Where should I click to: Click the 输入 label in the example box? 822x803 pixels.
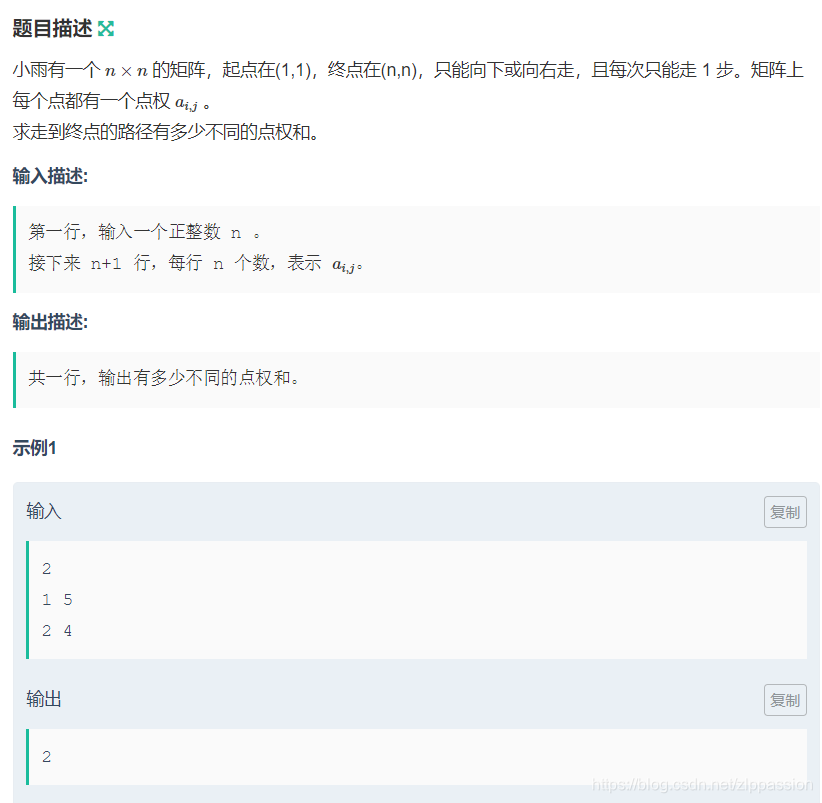[x=44, y=511]
